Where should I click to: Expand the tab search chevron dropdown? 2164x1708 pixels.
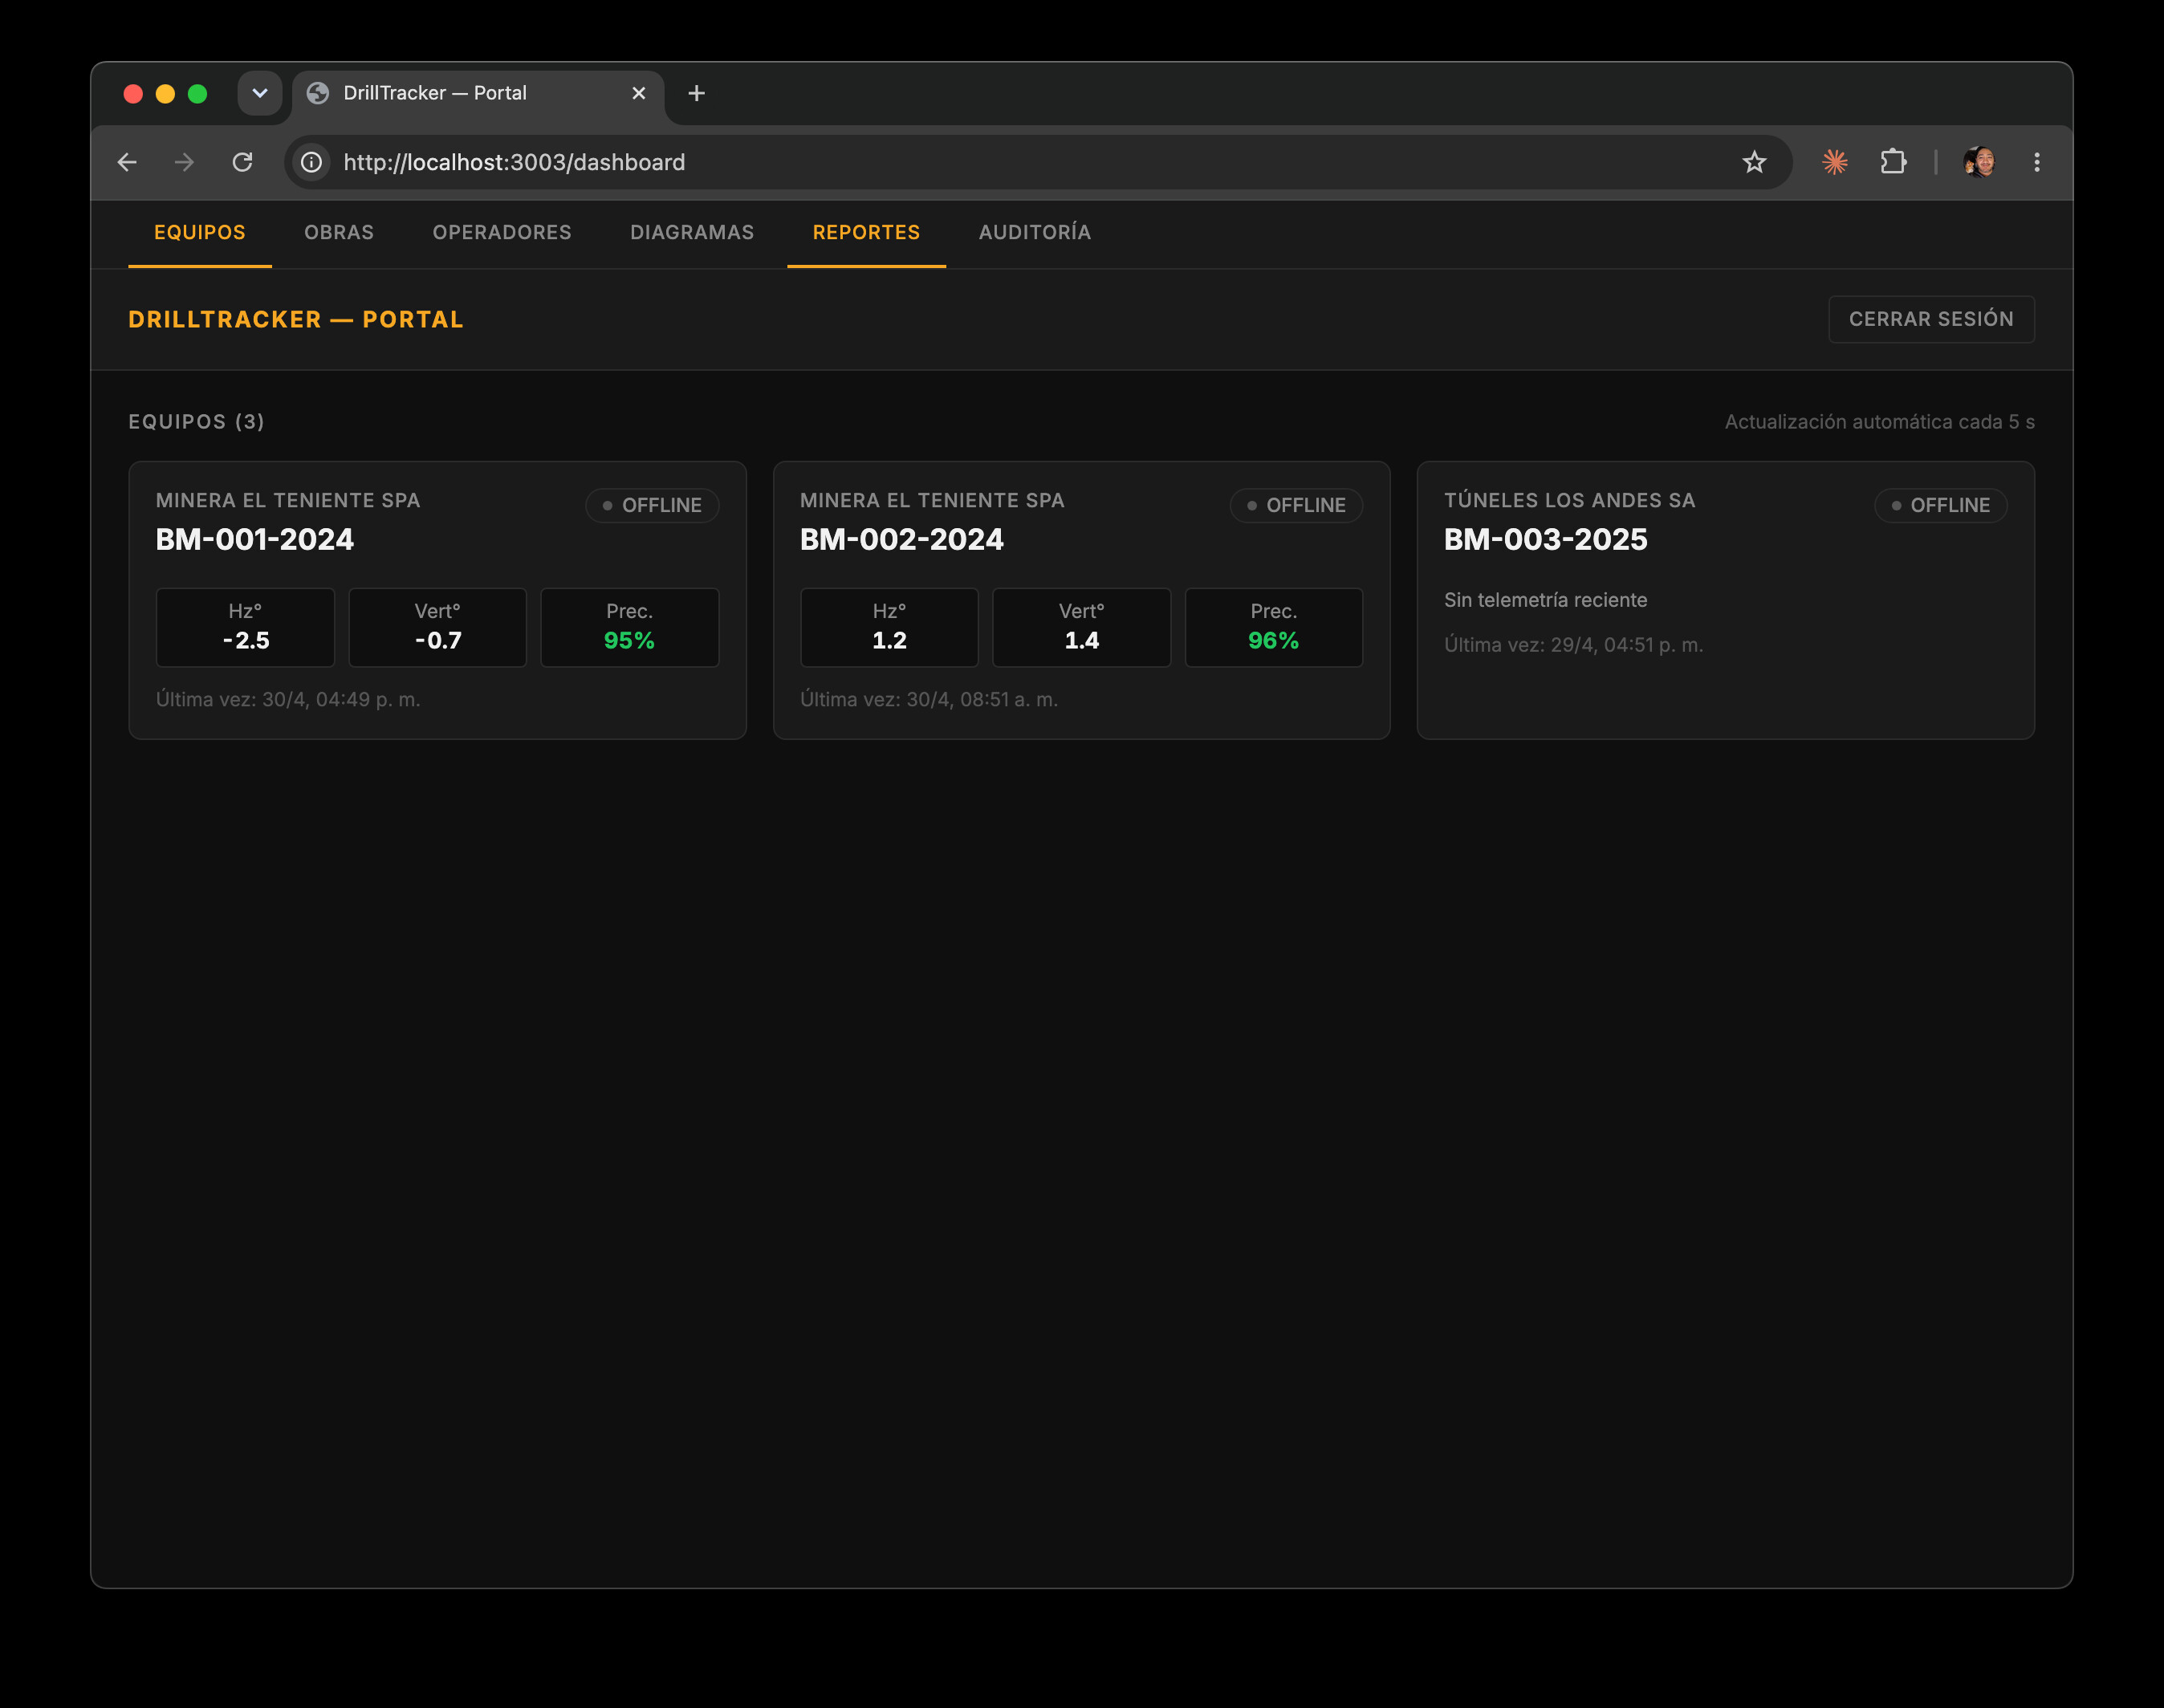260,93
